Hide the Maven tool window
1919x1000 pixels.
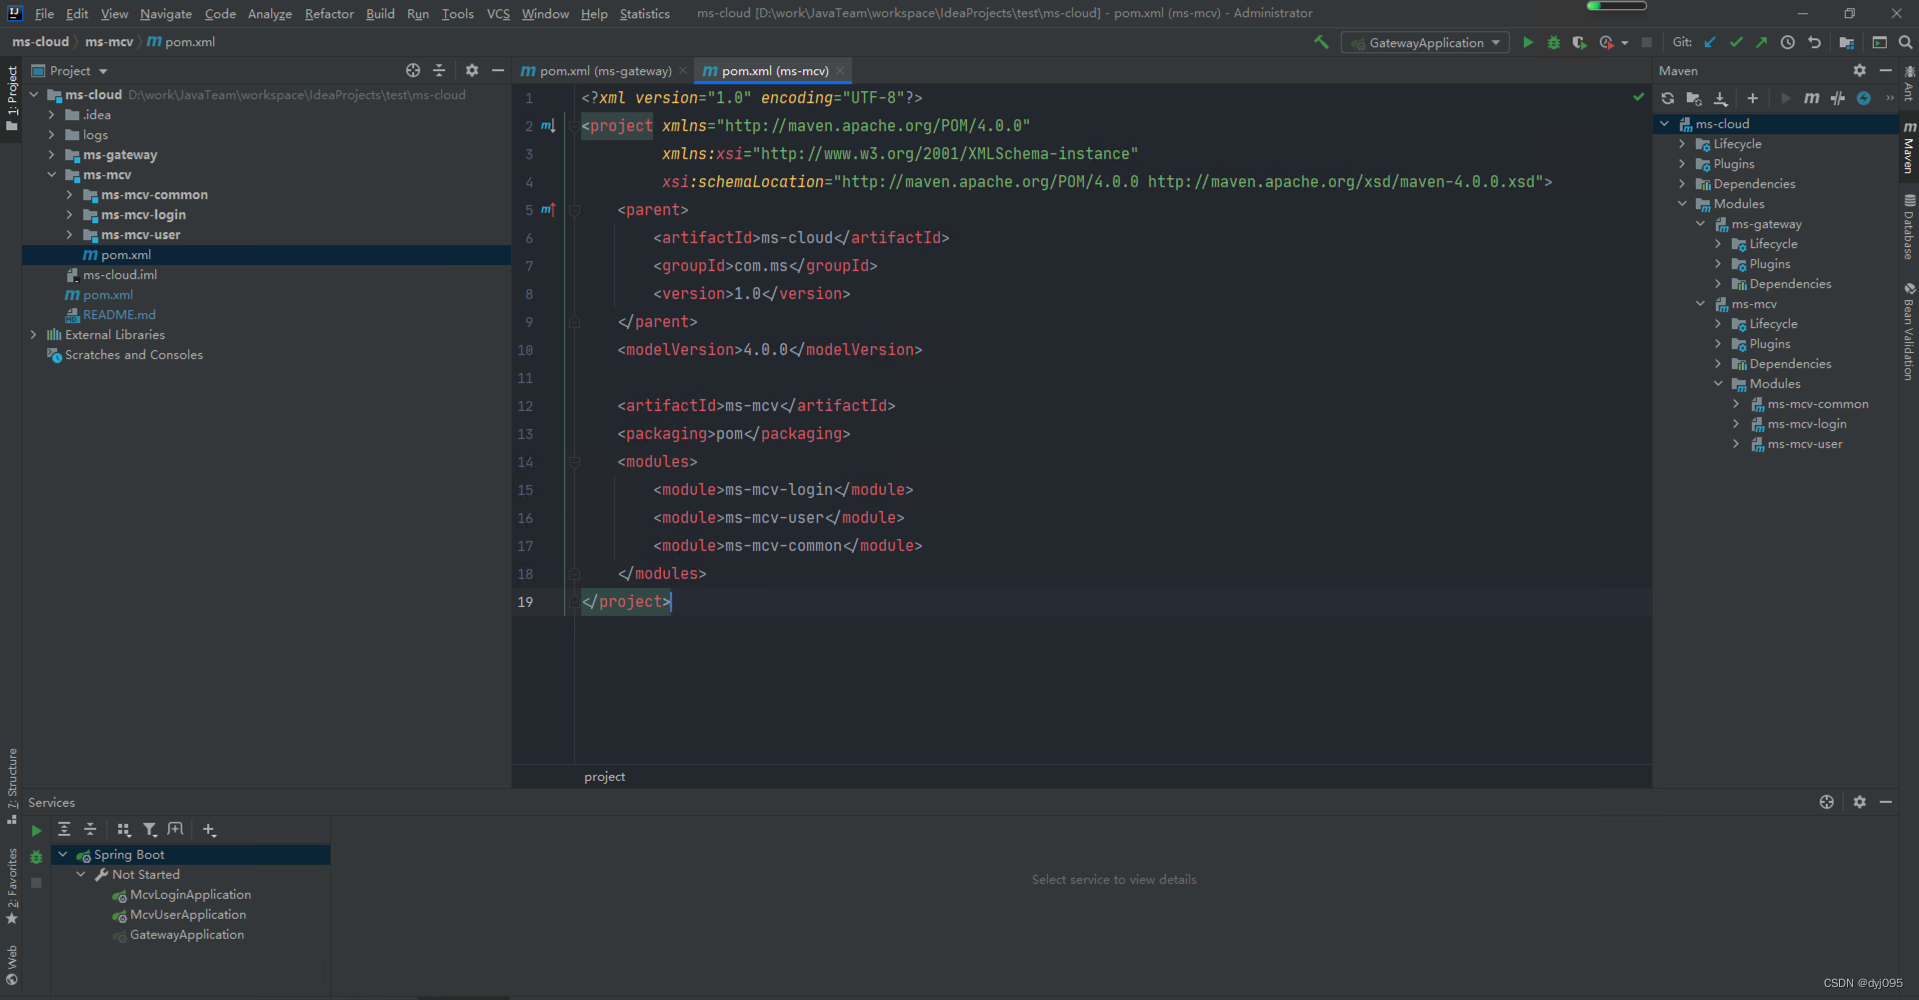[1886, 71]
